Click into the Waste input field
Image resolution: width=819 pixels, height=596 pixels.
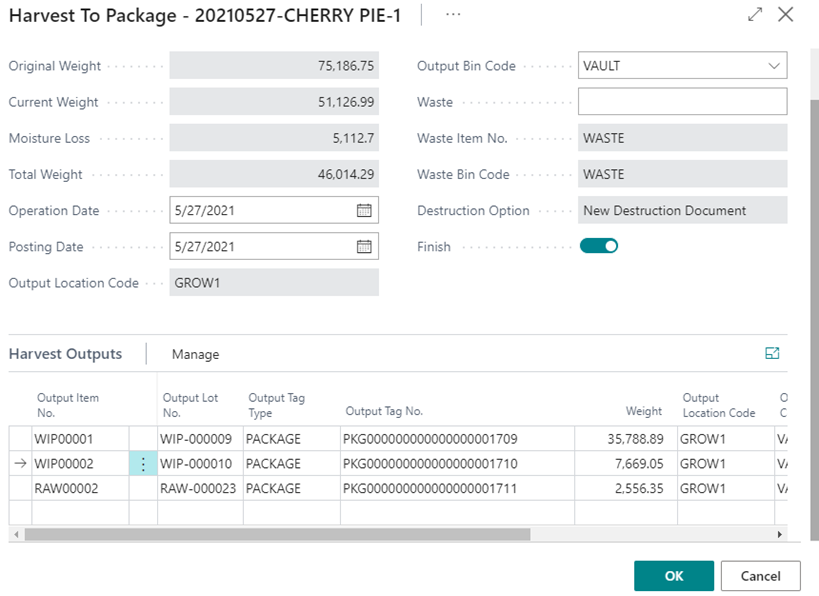682,102
